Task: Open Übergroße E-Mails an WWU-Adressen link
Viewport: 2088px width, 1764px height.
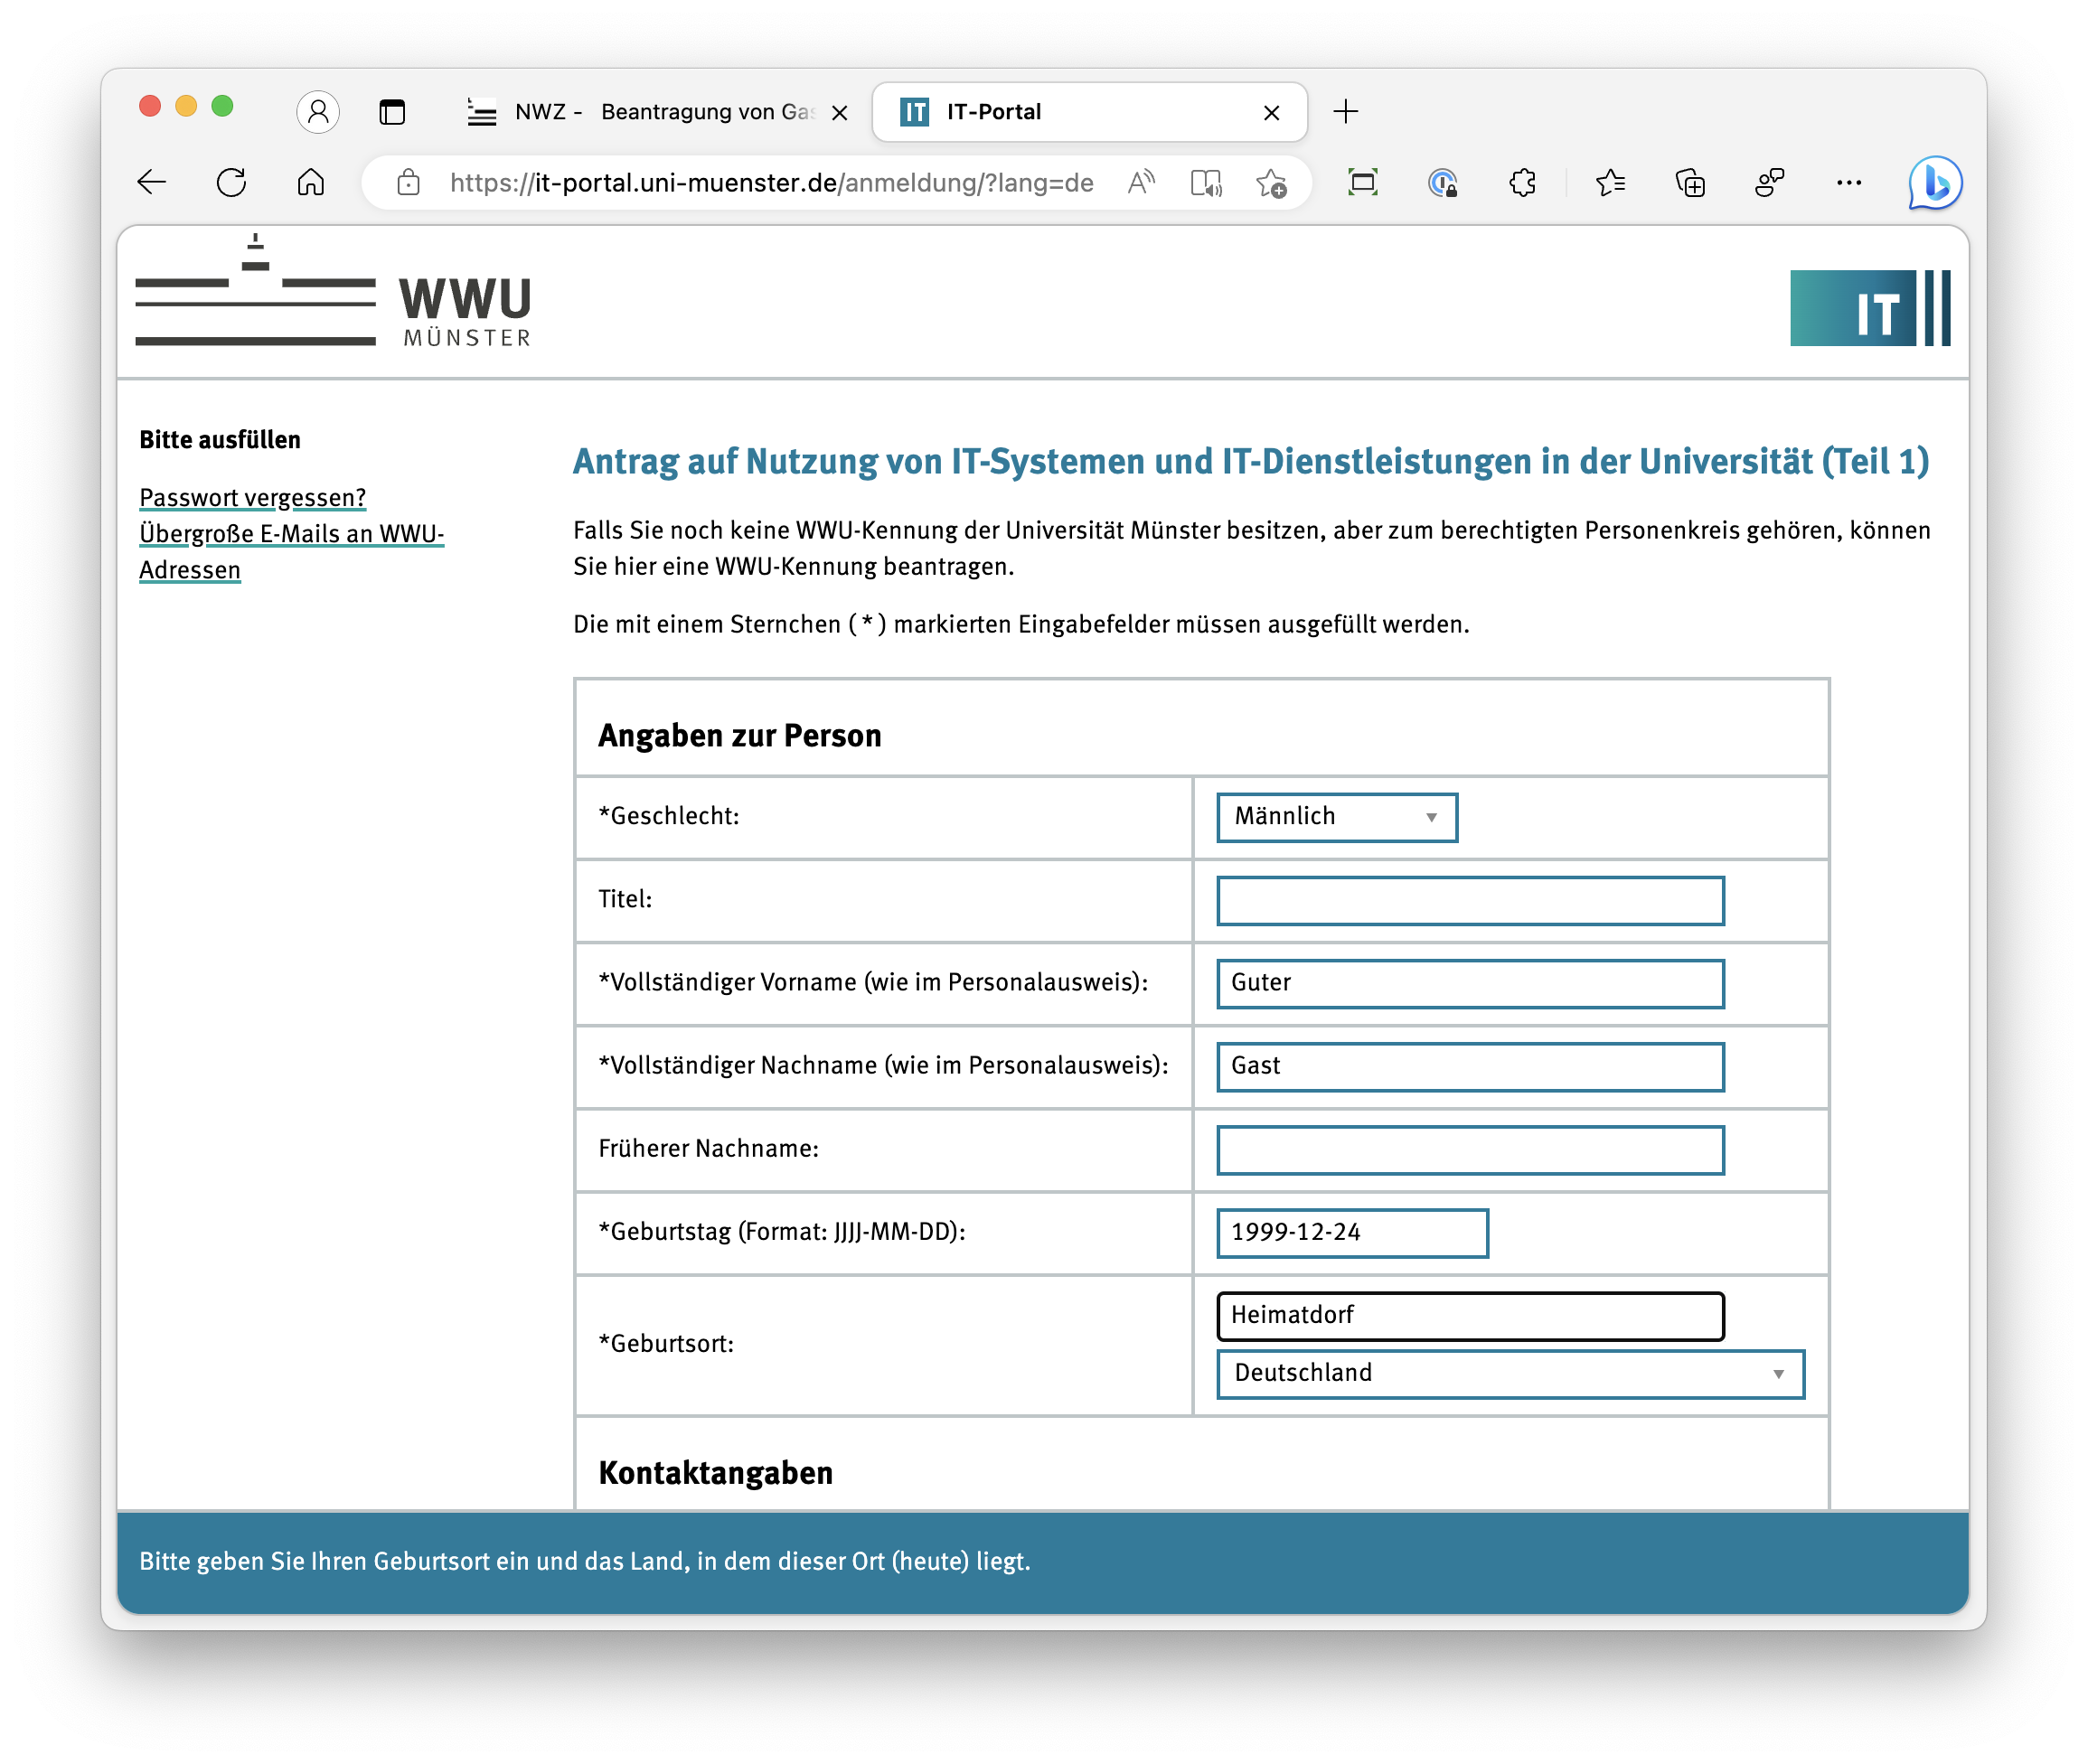Action: [x=291, y=534]
